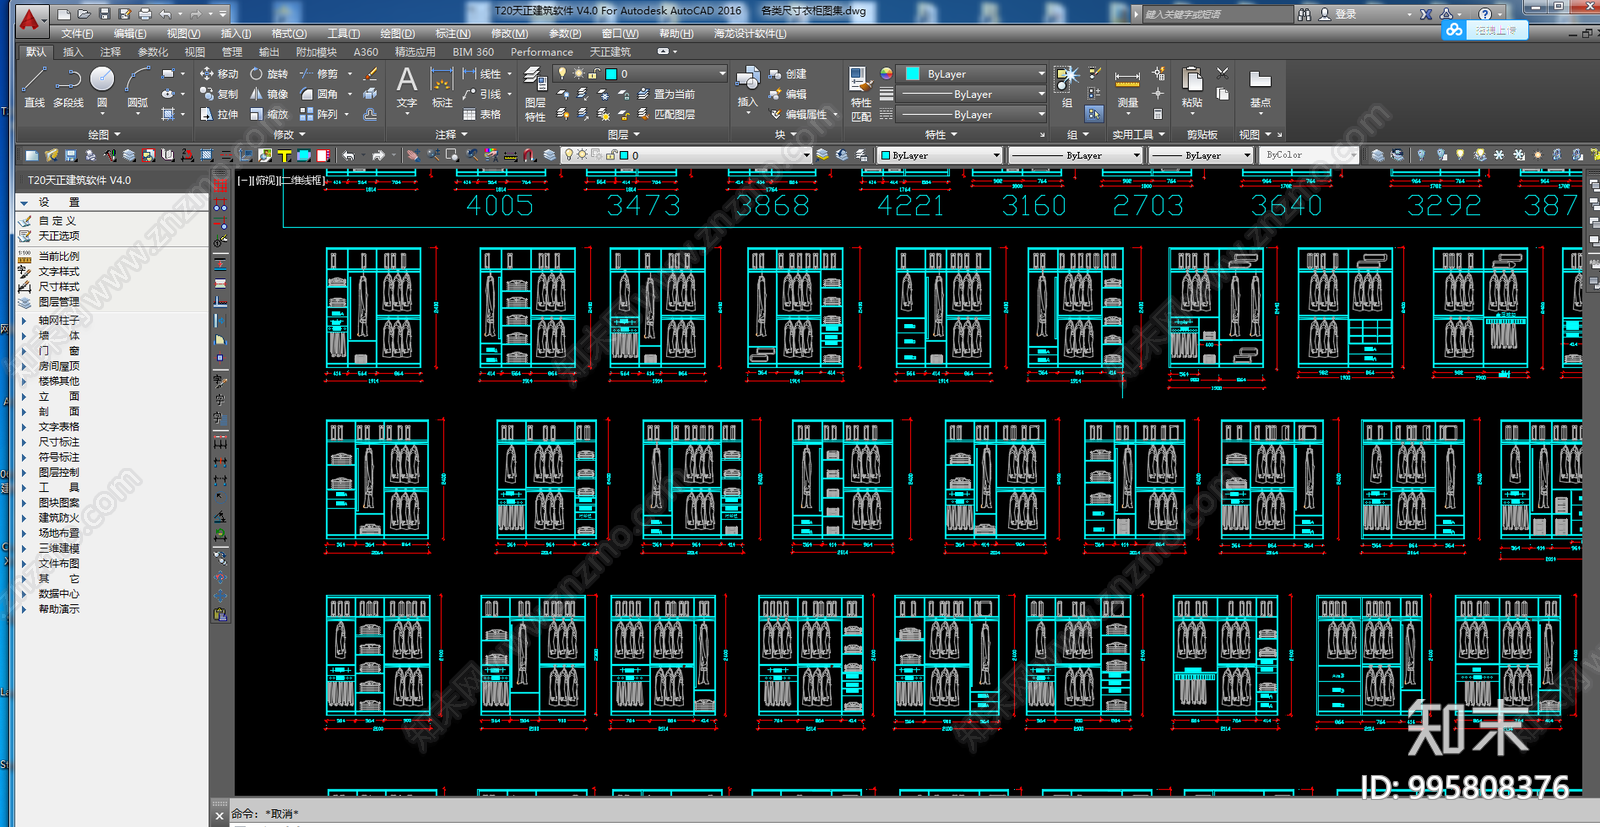1600x827 pixels.
Task: Select the Polyline (多段线) tool
Action: click(68, 86)
